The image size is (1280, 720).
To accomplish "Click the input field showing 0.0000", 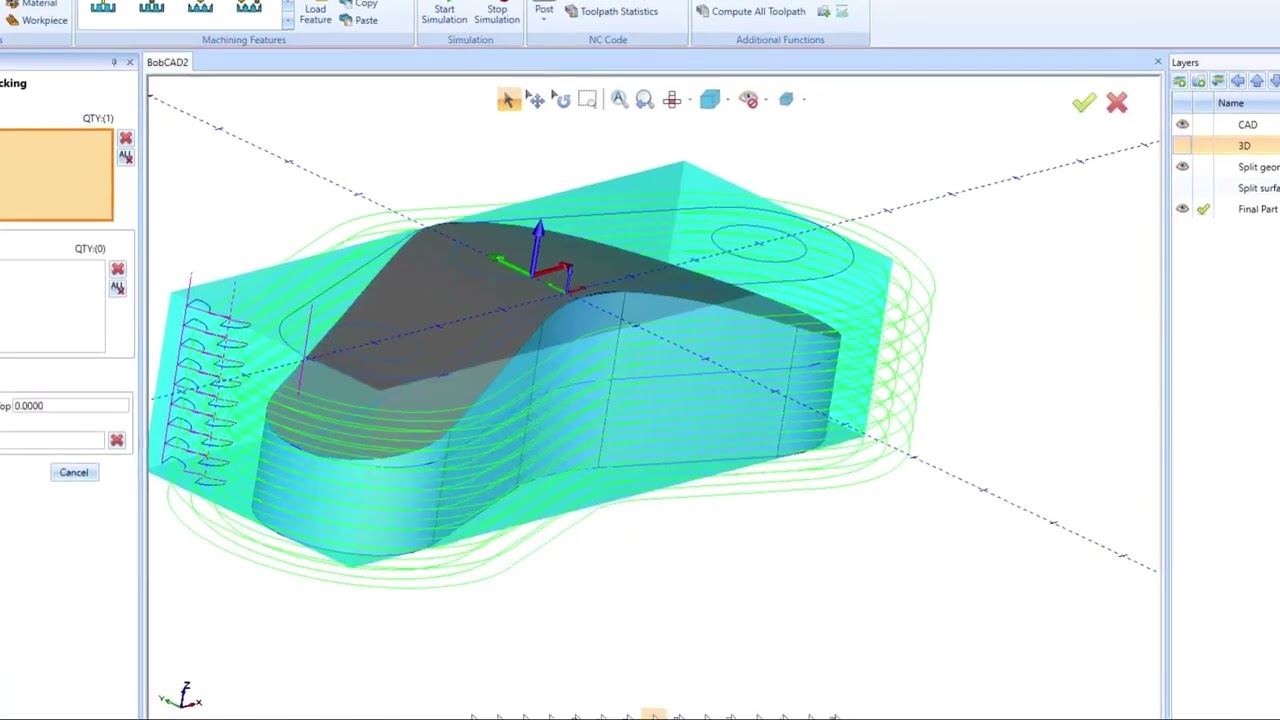I will coord(70,406).
